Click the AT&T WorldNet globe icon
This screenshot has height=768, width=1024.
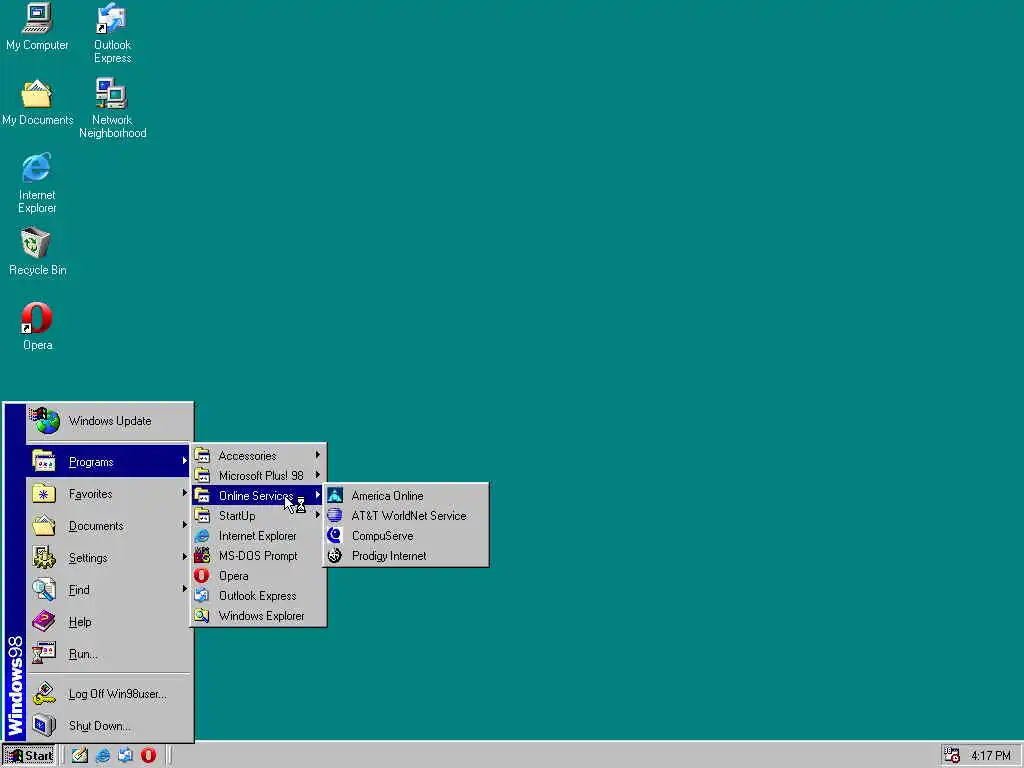(x=334, y=515)
